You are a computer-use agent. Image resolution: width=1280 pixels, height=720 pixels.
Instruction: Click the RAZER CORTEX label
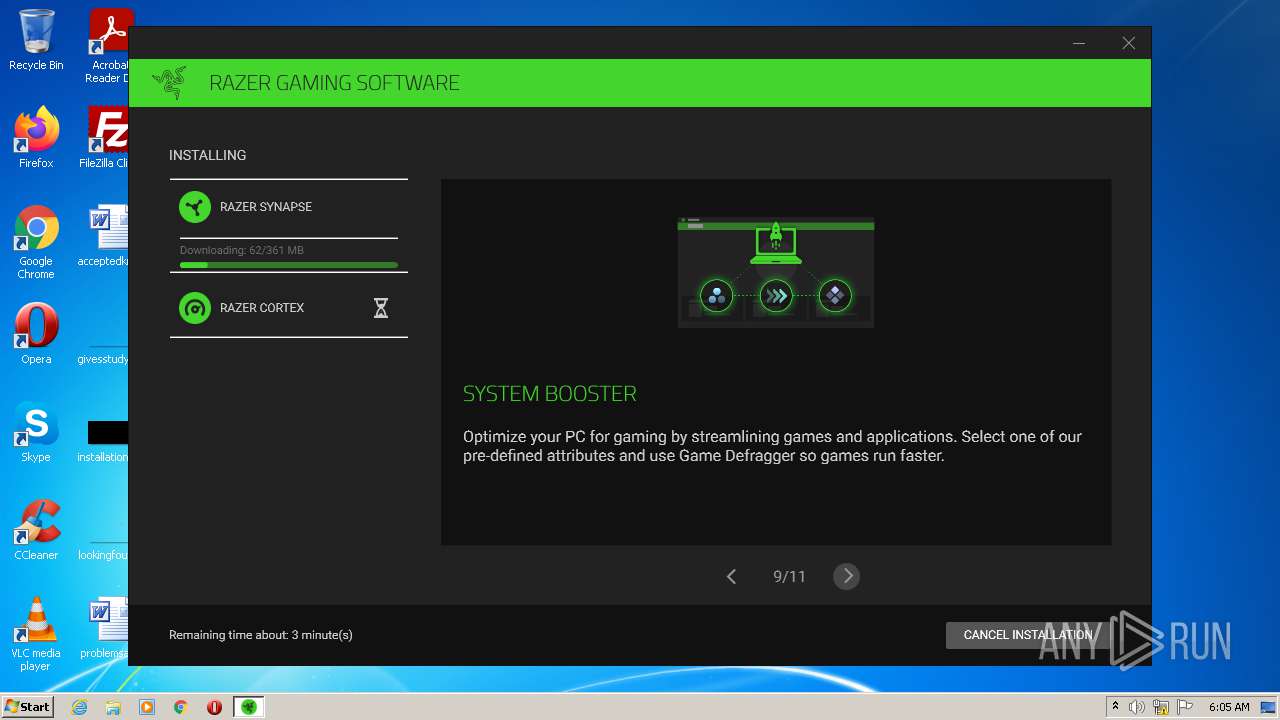[262, 308]
